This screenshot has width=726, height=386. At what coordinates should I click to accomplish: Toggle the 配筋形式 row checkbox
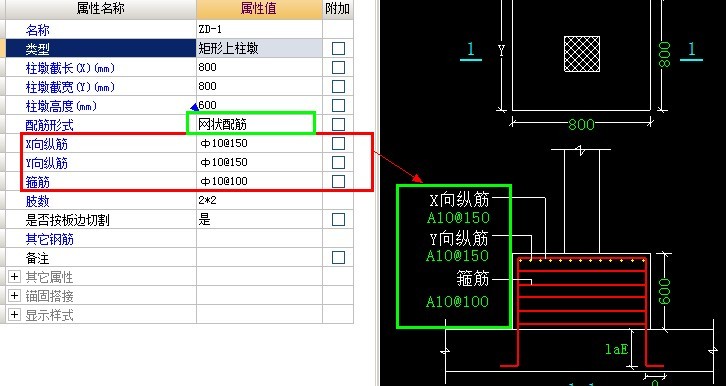click(338, 124)
